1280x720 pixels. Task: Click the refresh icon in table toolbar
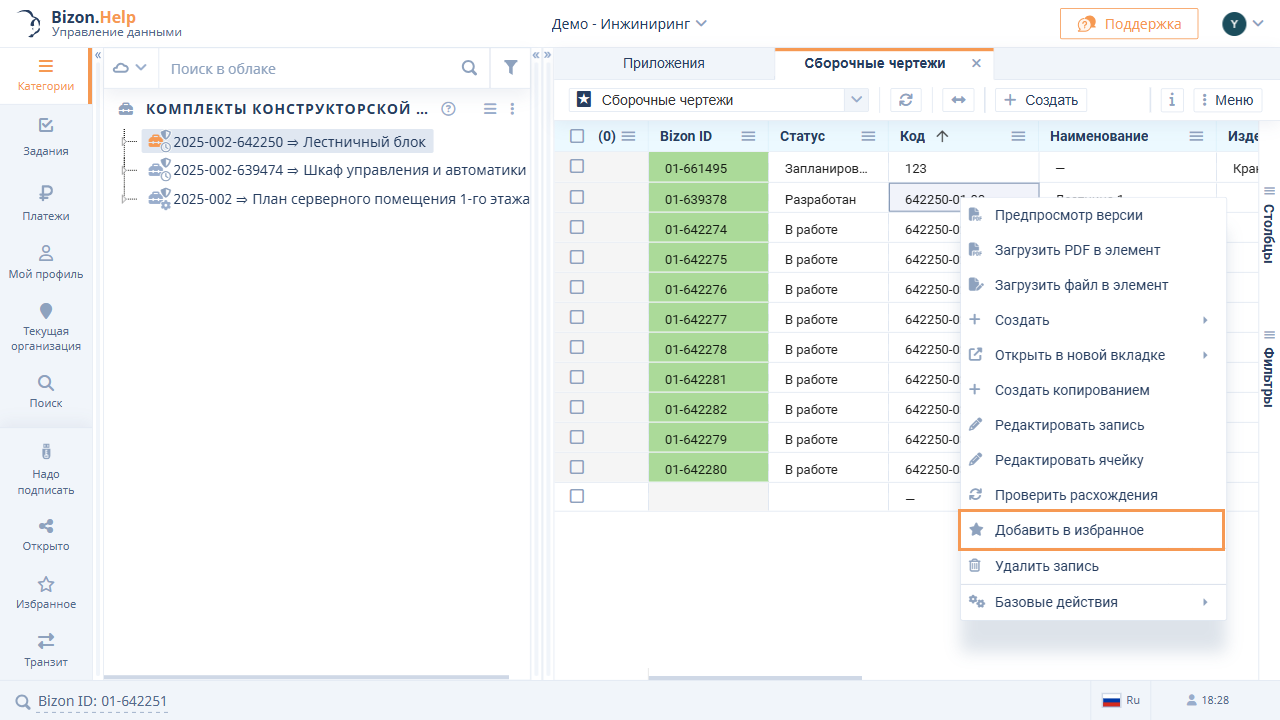click(905, 100)
